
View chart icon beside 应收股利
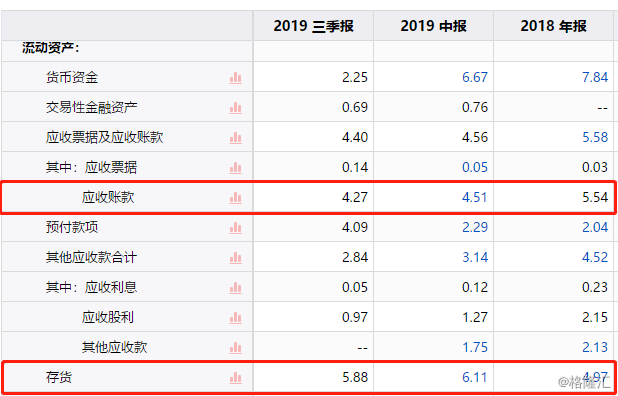coord(235,318)
